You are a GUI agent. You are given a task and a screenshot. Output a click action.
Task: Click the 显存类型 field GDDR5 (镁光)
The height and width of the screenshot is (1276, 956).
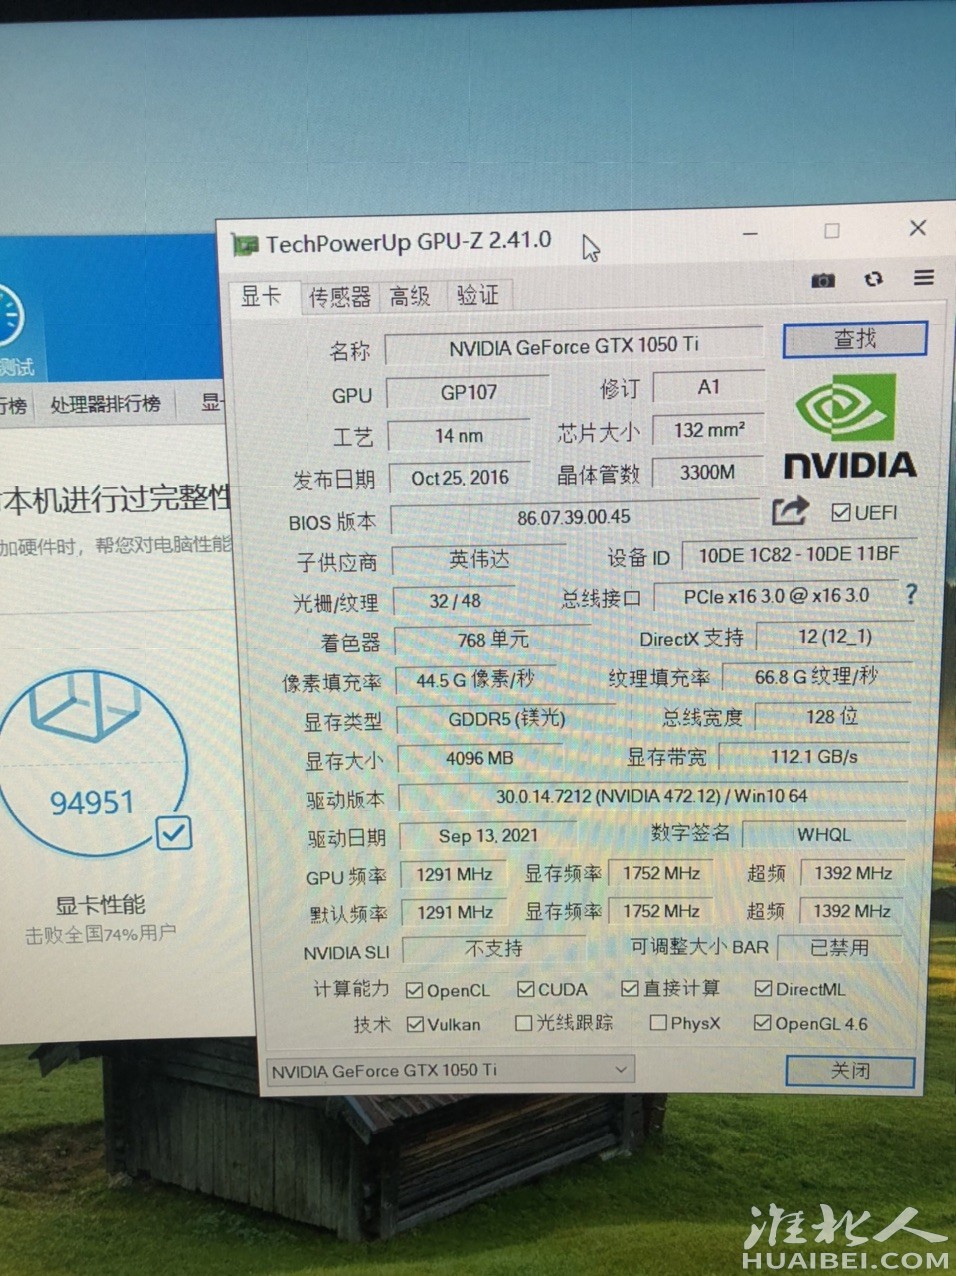[506, 719]
